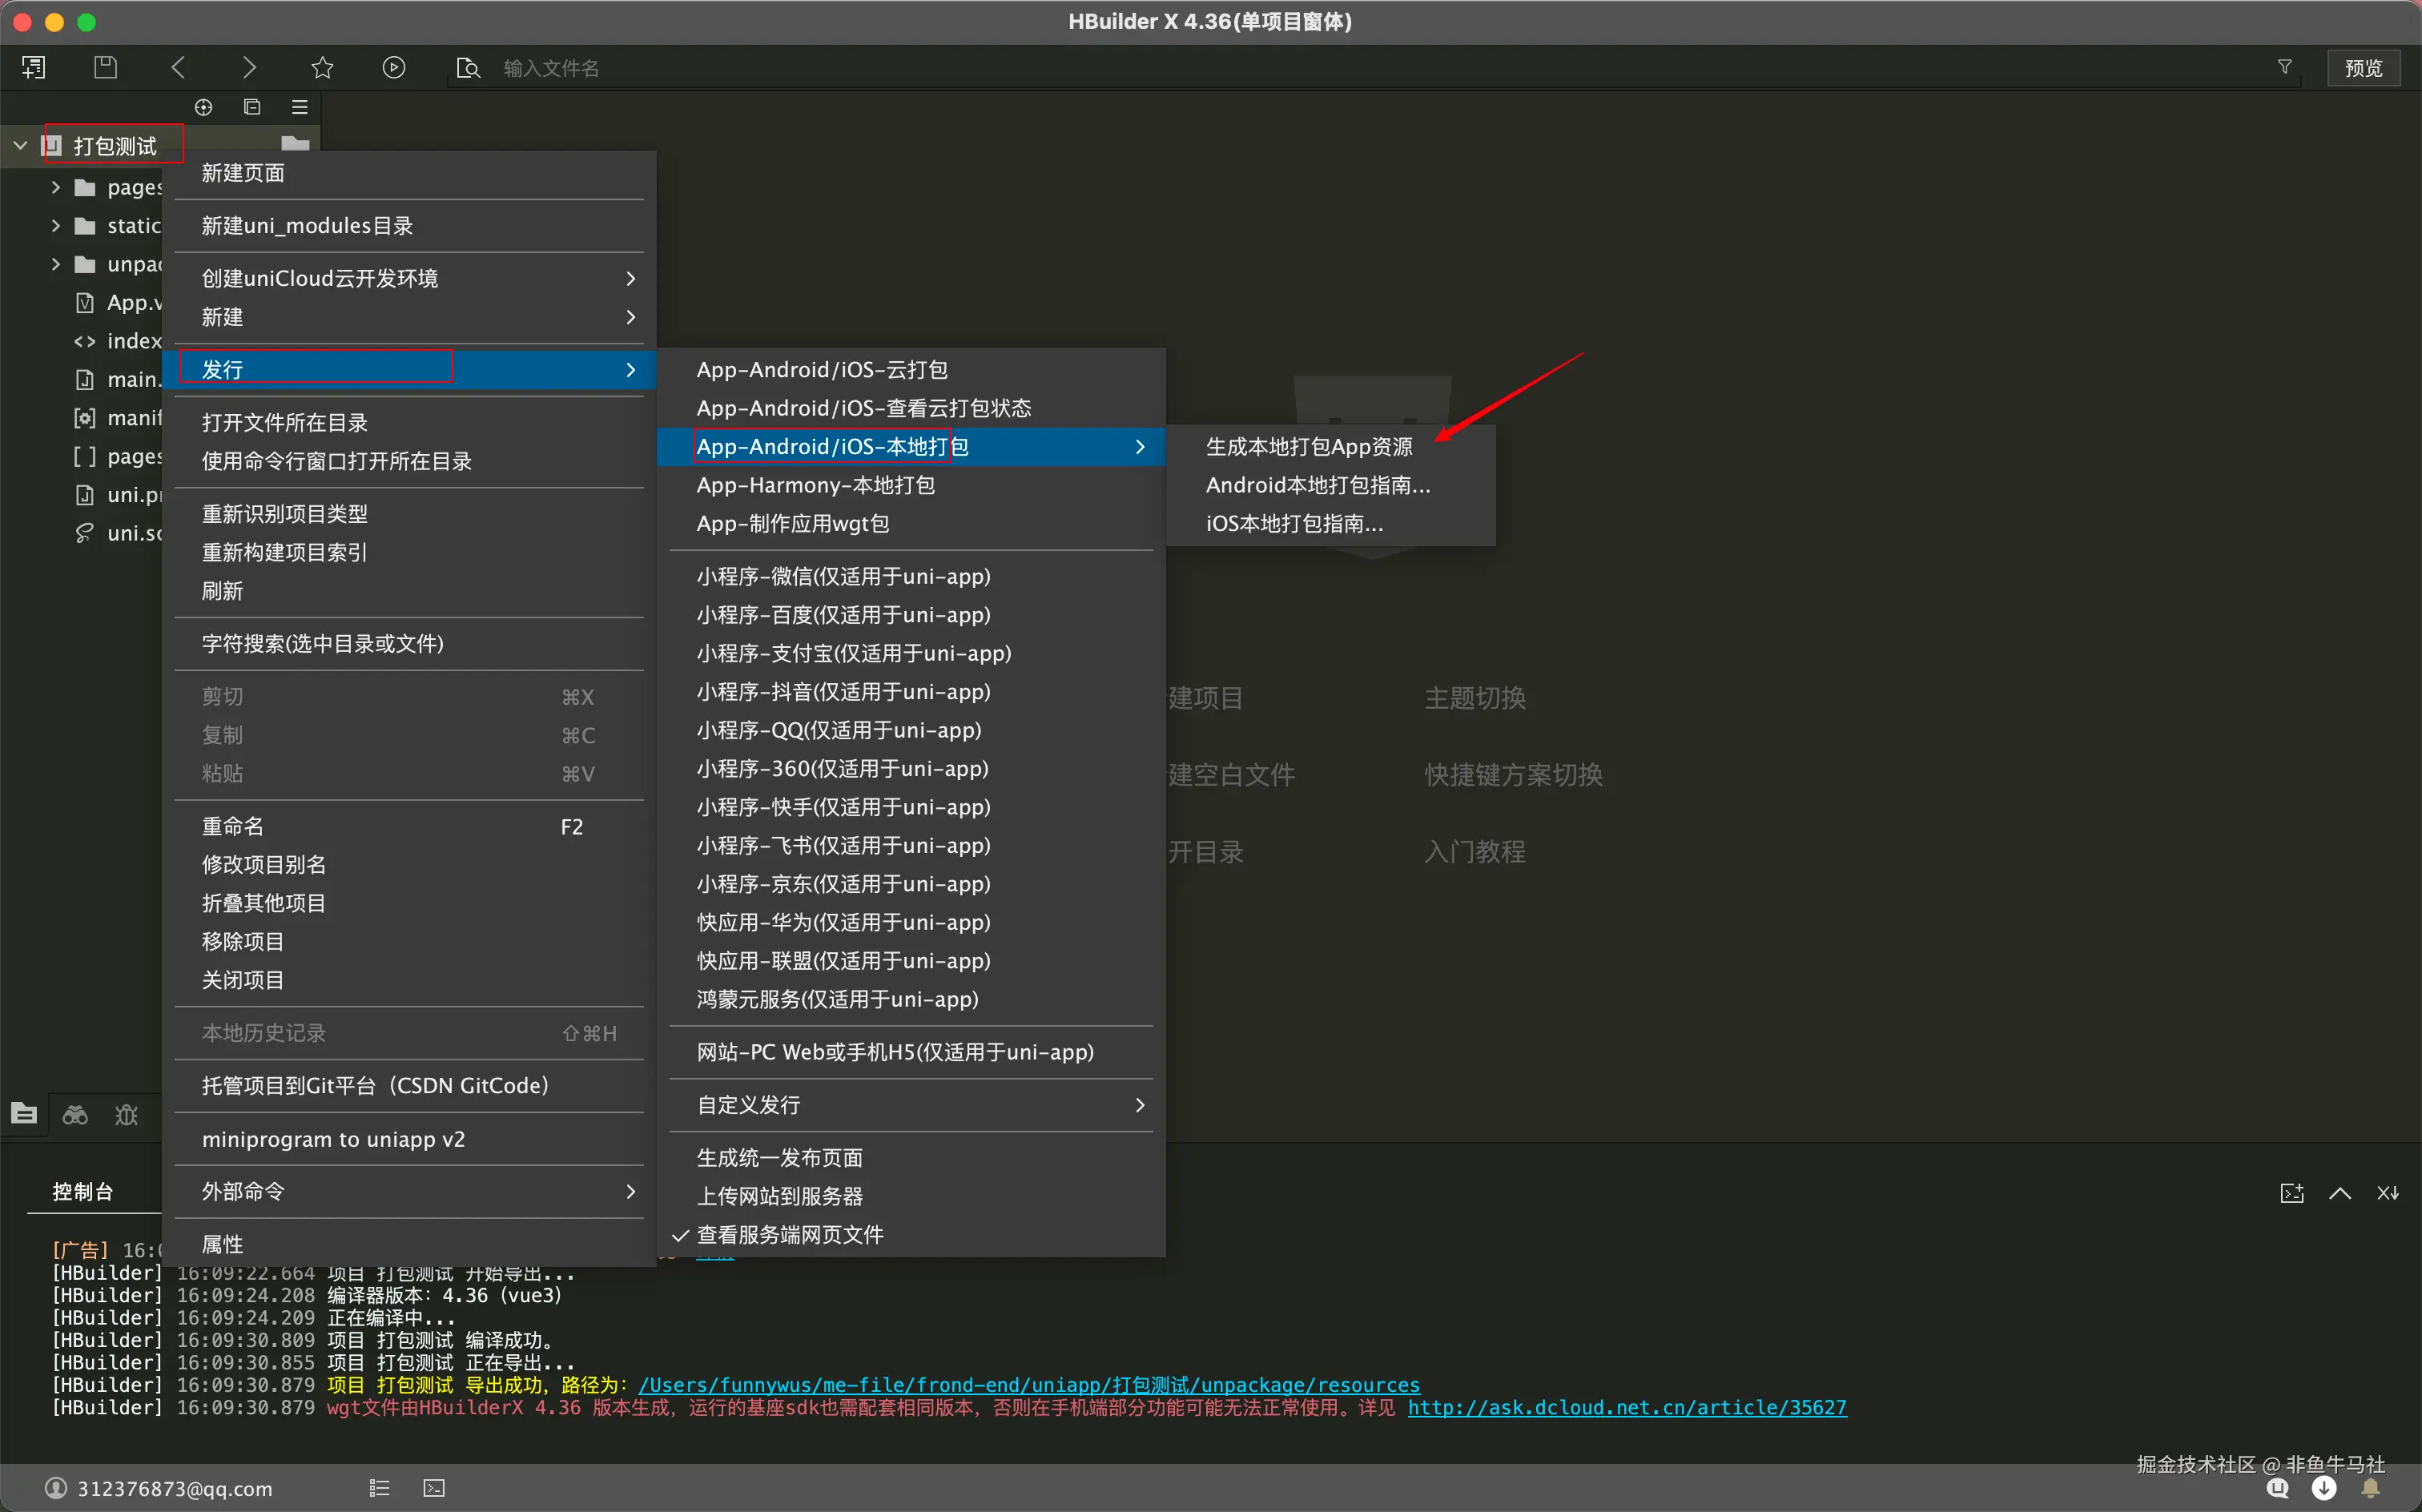This screenshot has width=2422, height=1512.
Task: Collapse the console panel with up chevron
Action: (x=2339, y=1192)
